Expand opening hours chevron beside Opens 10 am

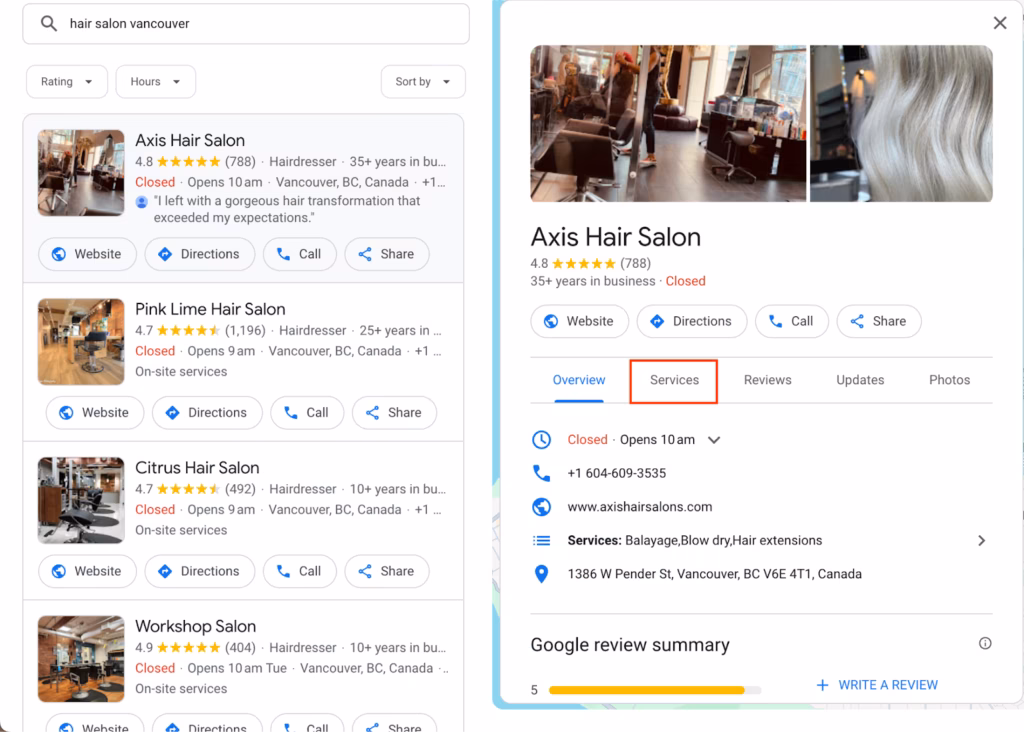click(x=714, y=440)
